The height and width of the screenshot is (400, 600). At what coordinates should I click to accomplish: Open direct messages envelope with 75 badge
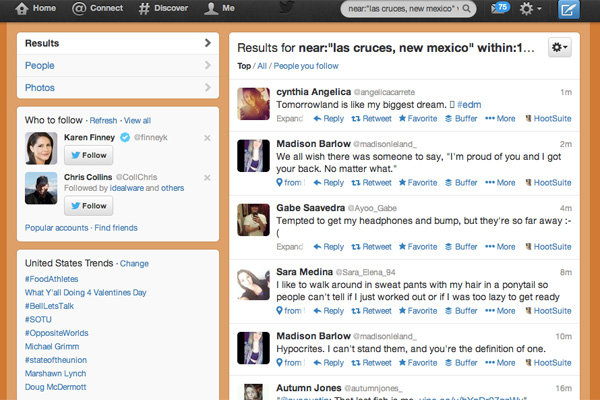501,8
